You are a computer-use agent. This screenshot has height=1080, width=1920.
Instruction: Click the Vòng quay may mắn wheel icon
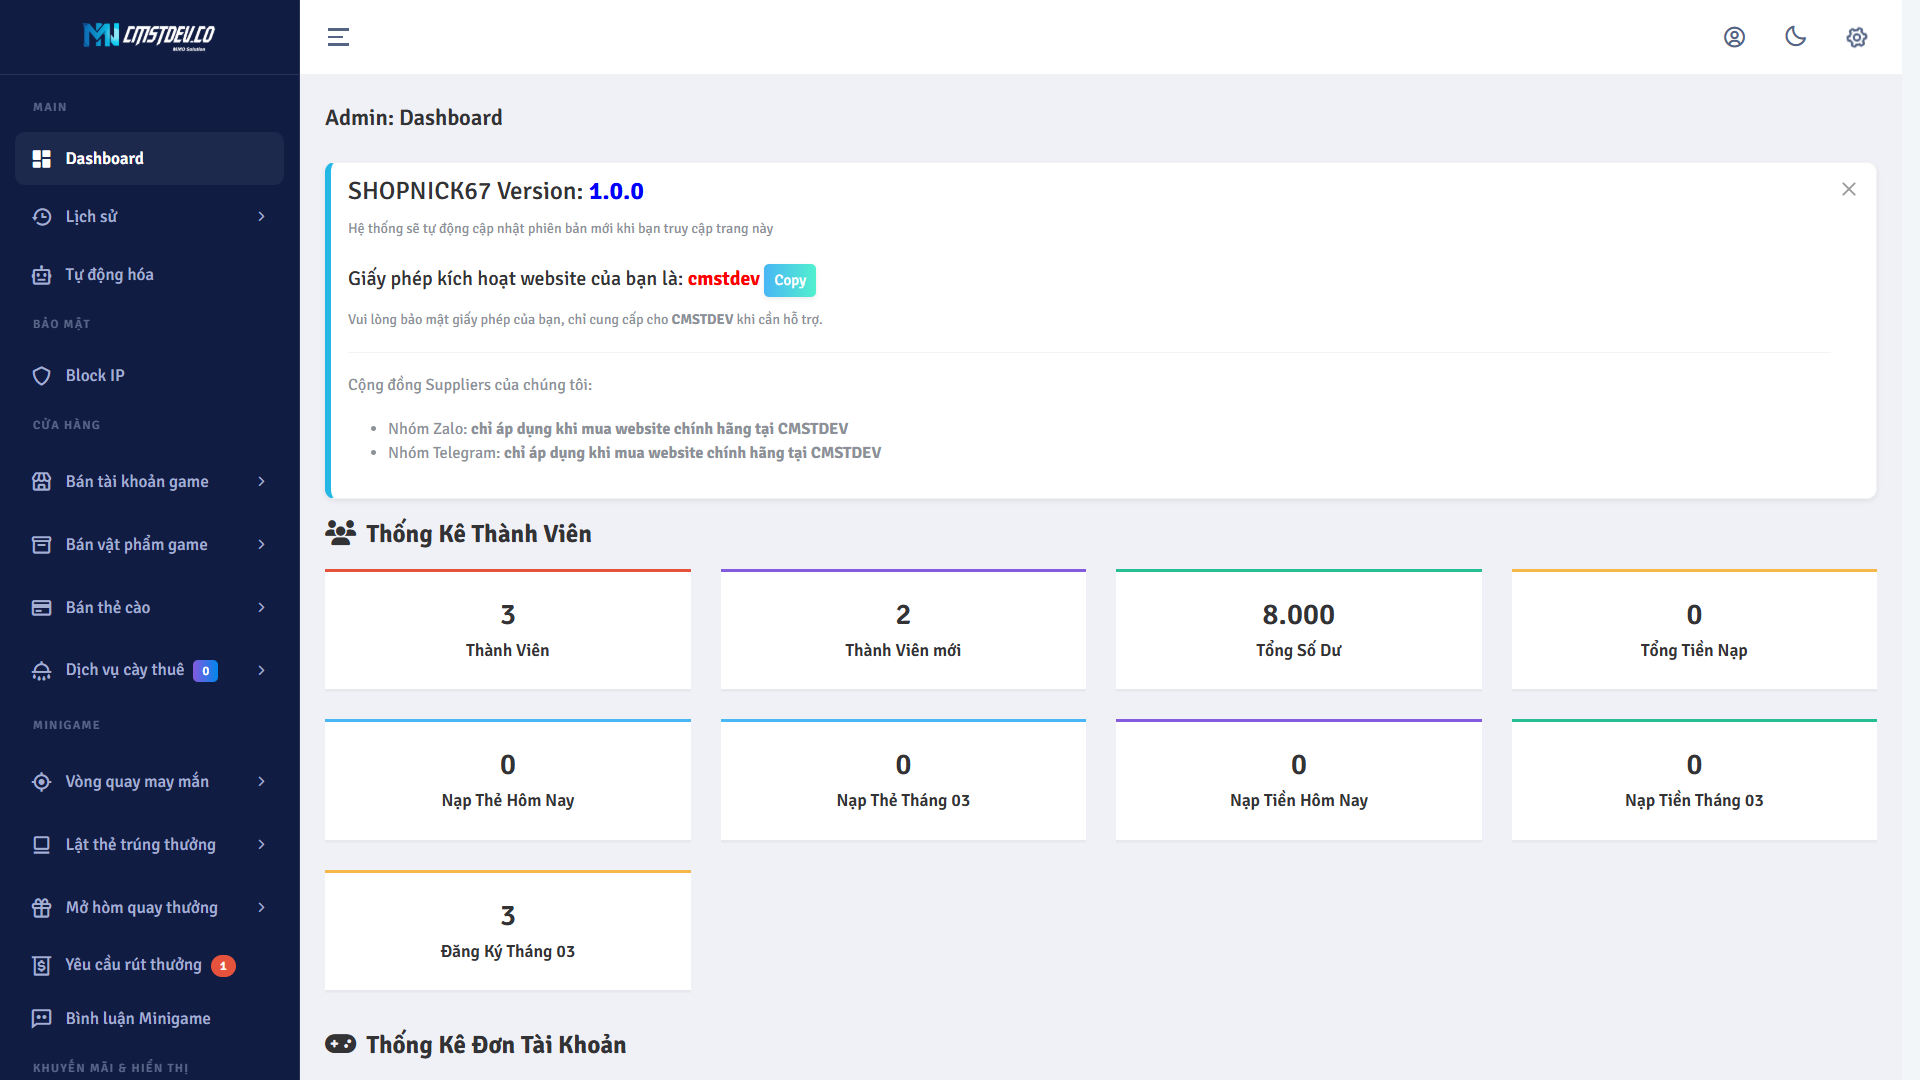pos(41,781)
